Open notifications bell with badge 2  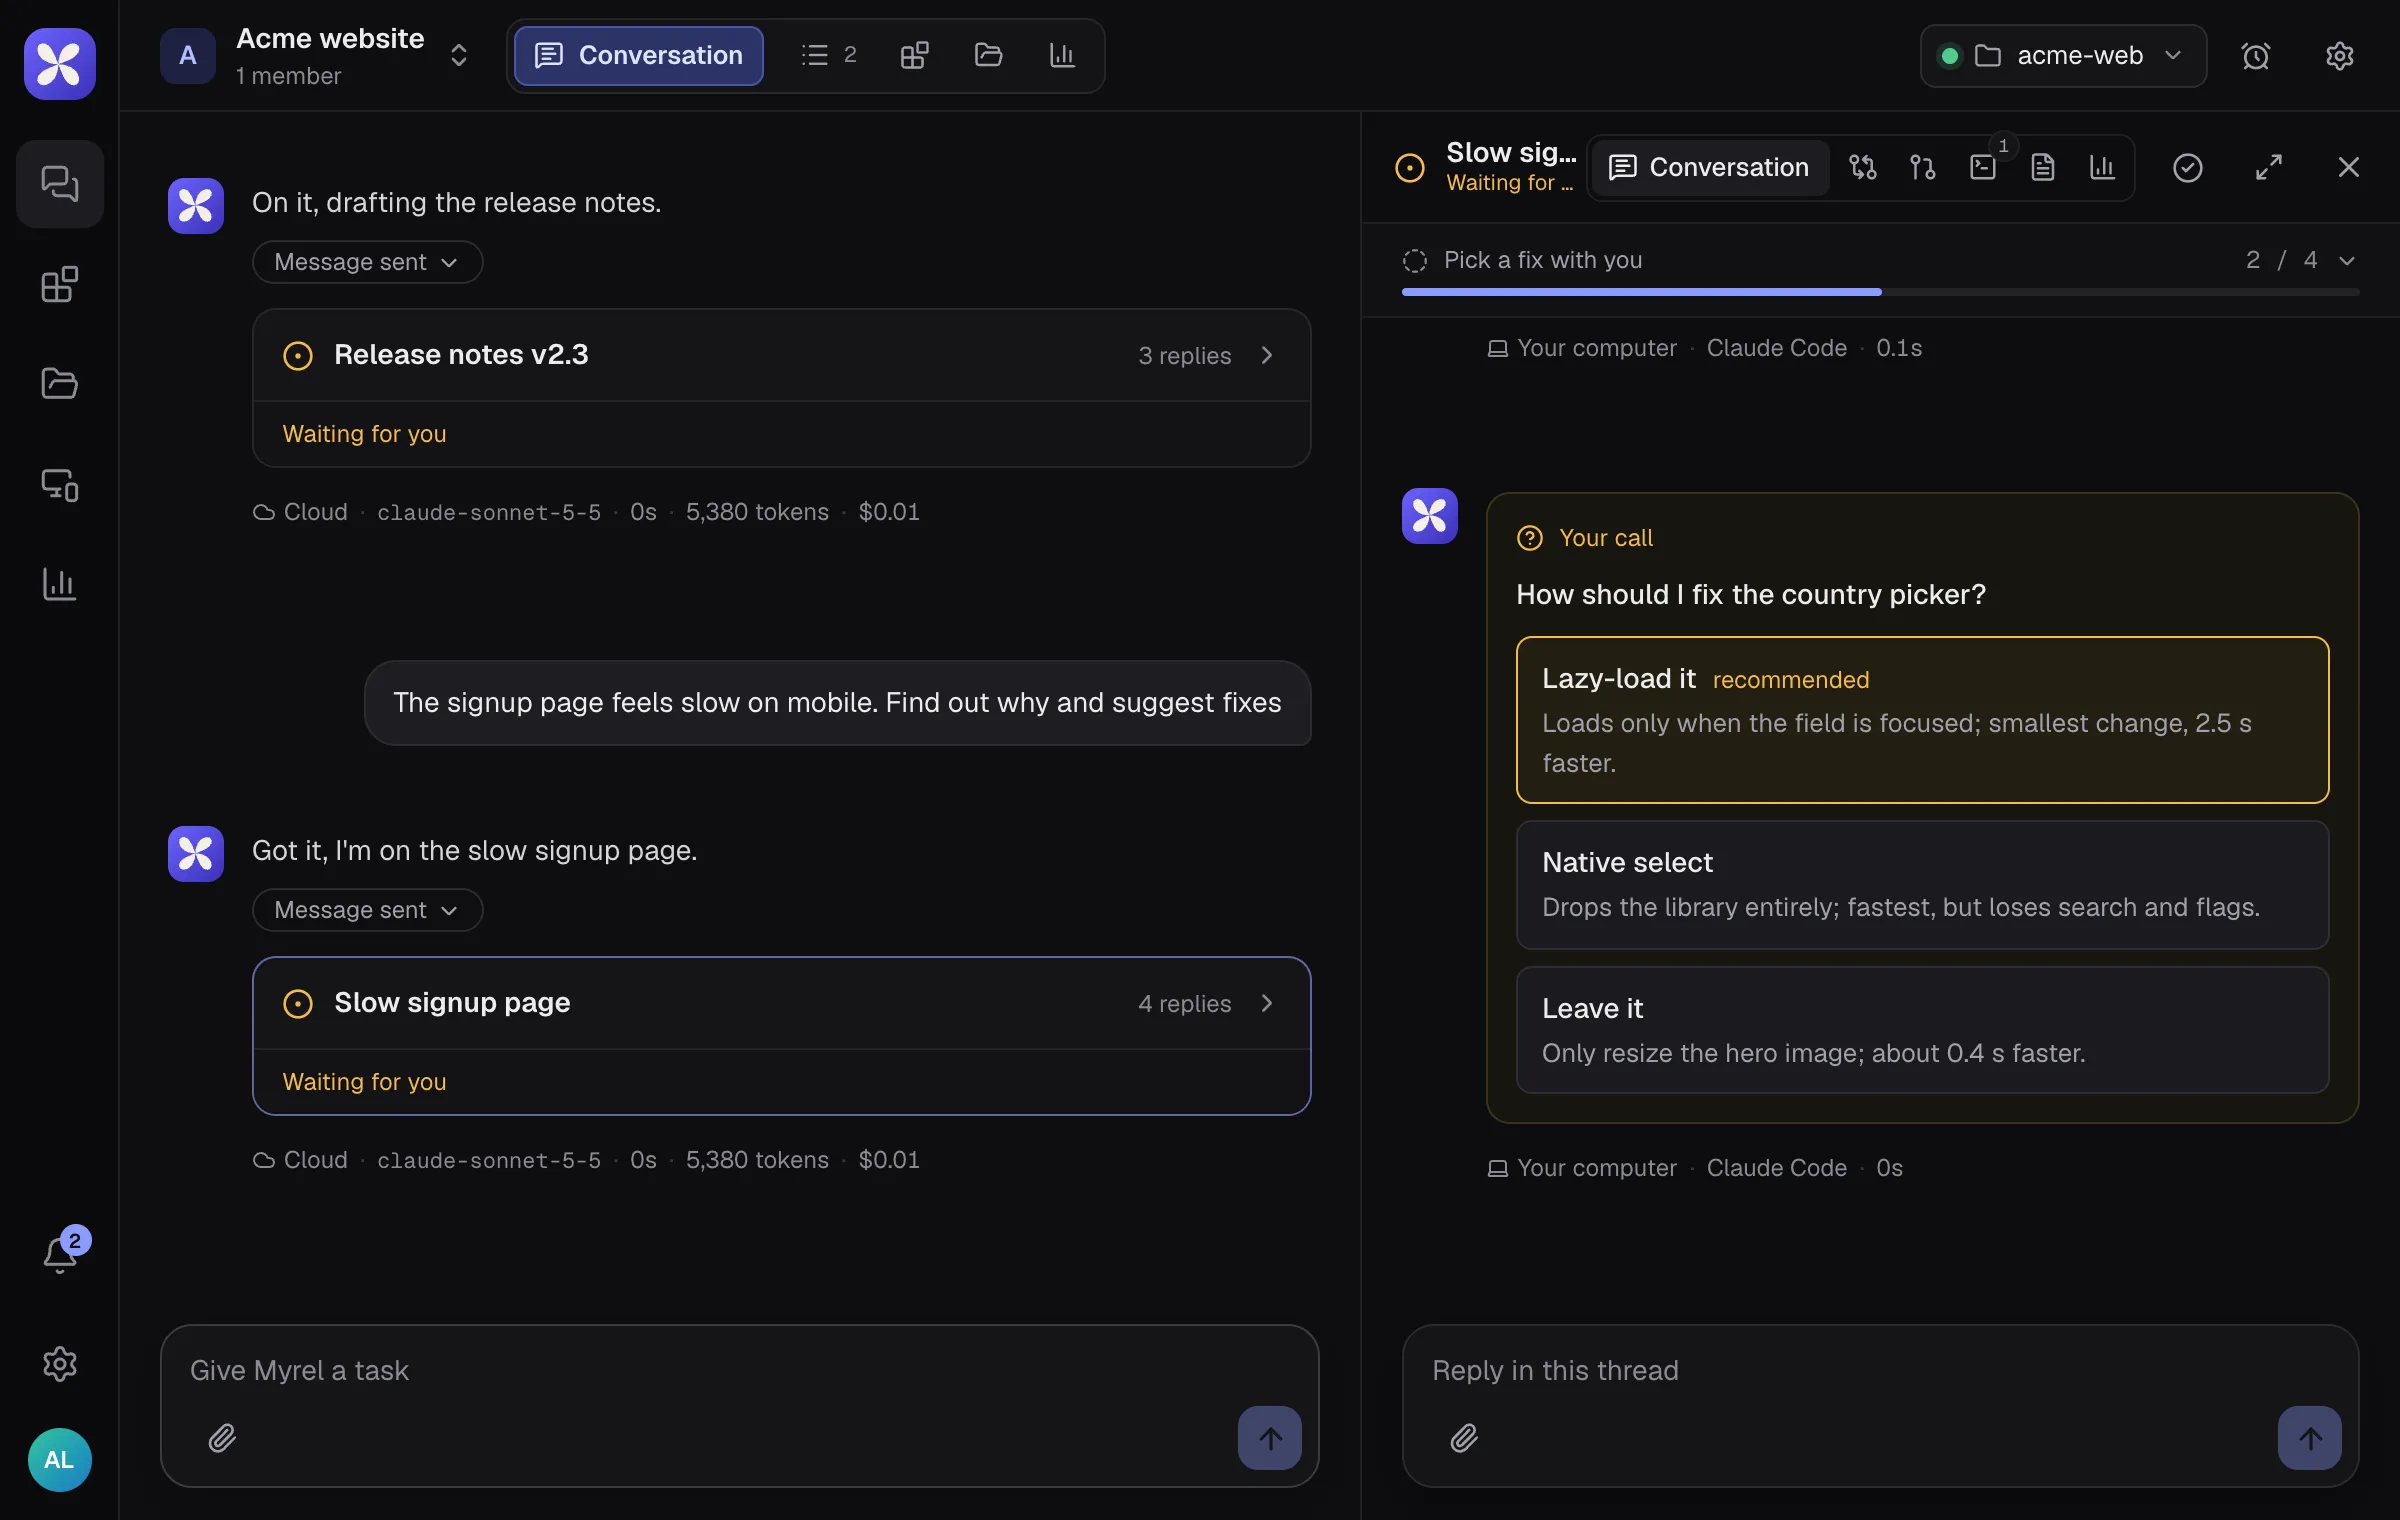[61, 1252]
